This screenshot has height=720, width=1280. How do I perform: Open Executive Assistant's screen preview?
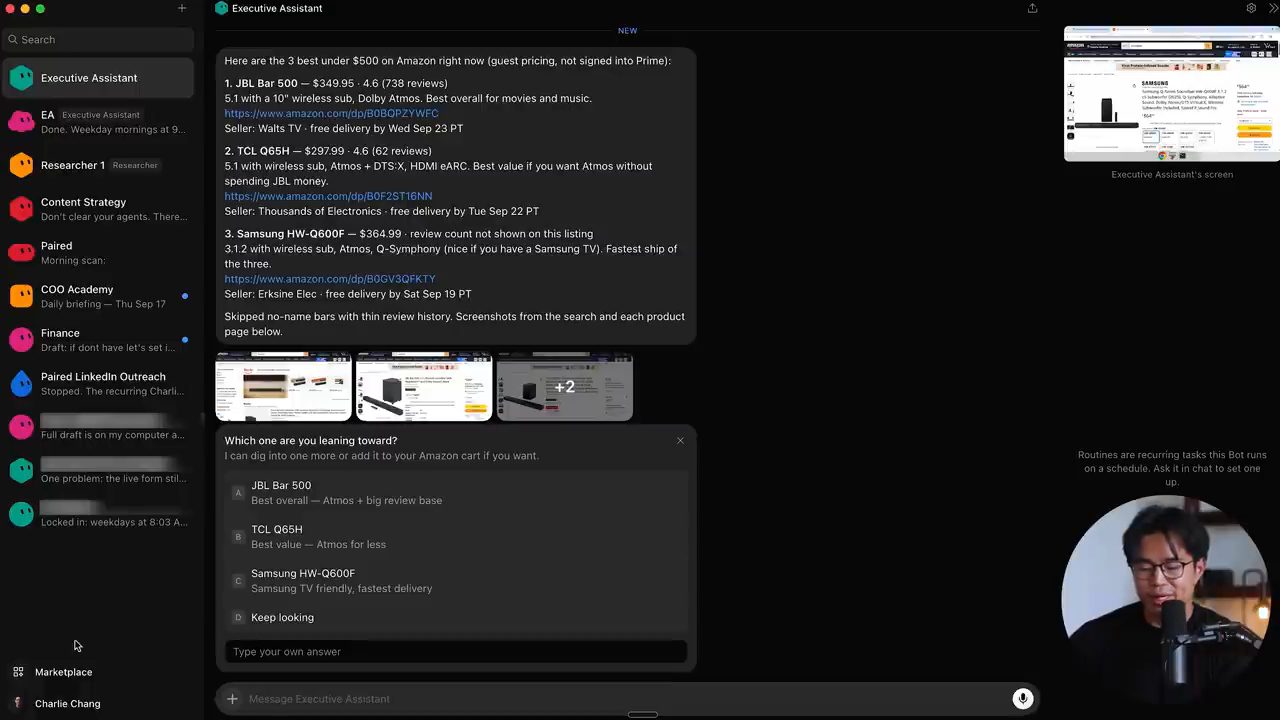click(x=1172, y=94)
